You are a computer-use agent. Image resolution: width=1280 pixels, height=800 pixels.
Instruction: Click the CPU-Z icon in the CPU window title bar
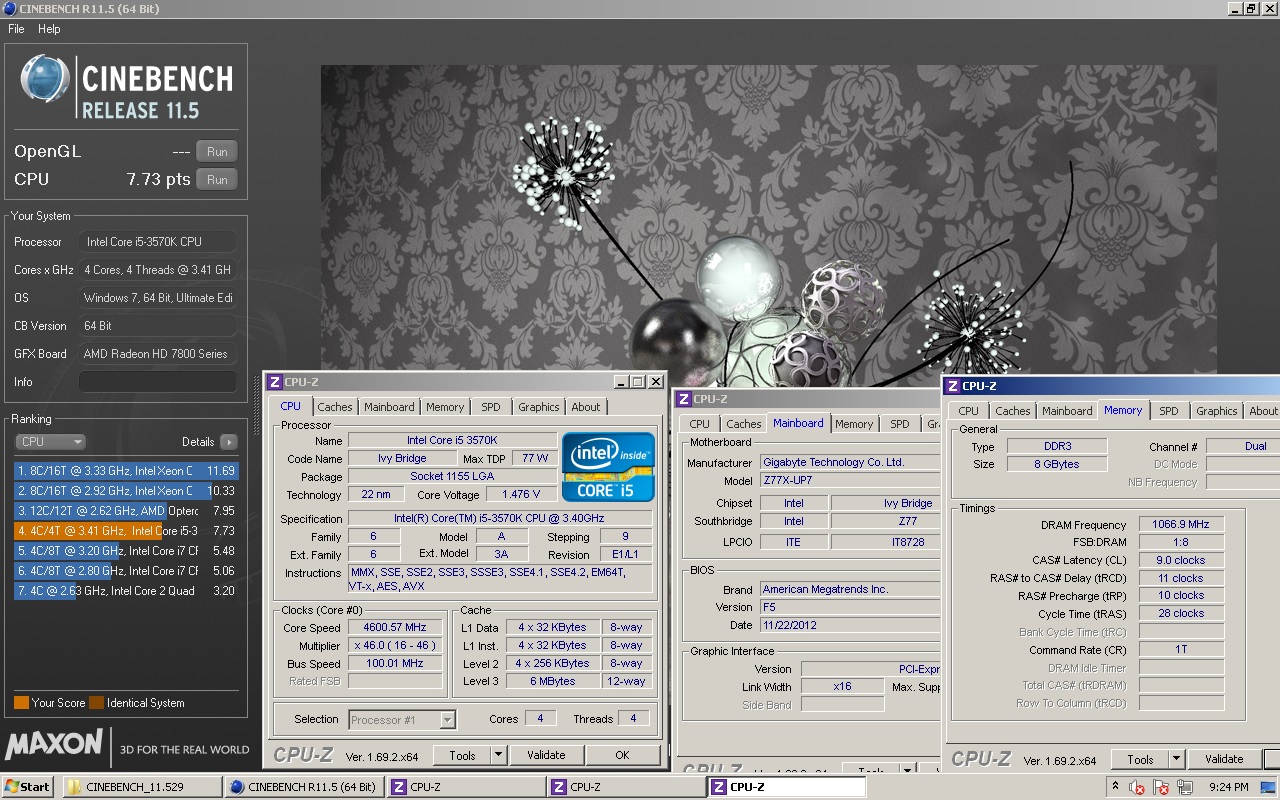275,382
